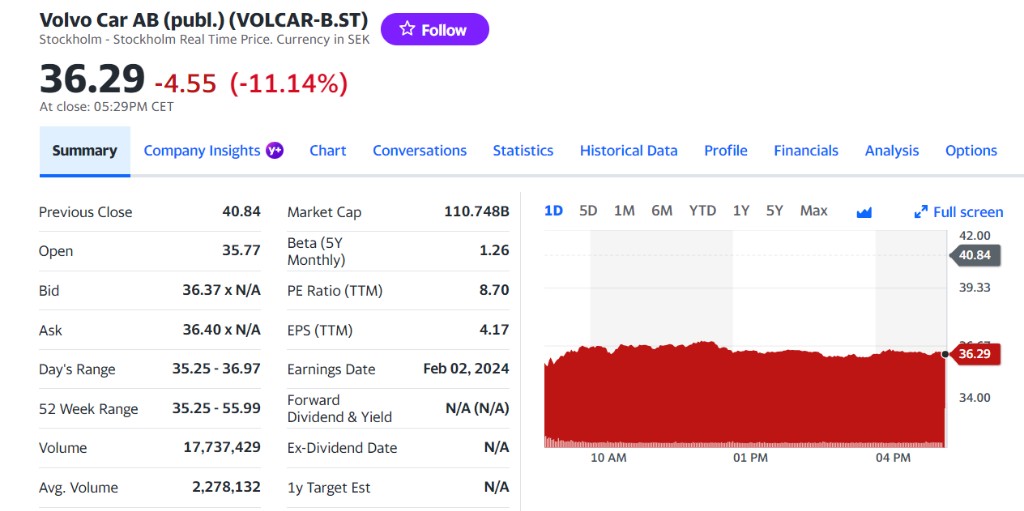Select the Financials tab
The width and height of the screenshot is (1024, 511).
806,150
